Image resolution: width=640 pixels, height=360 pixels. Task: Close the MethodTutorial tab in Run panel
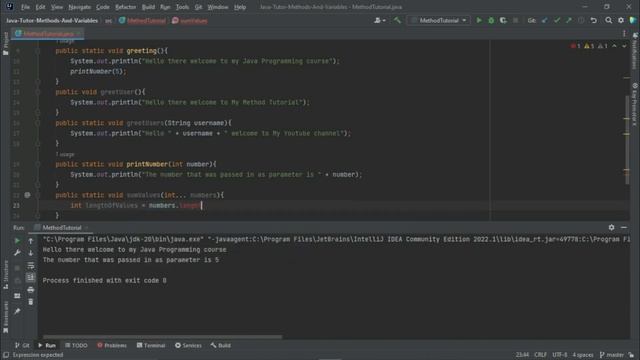87,228
